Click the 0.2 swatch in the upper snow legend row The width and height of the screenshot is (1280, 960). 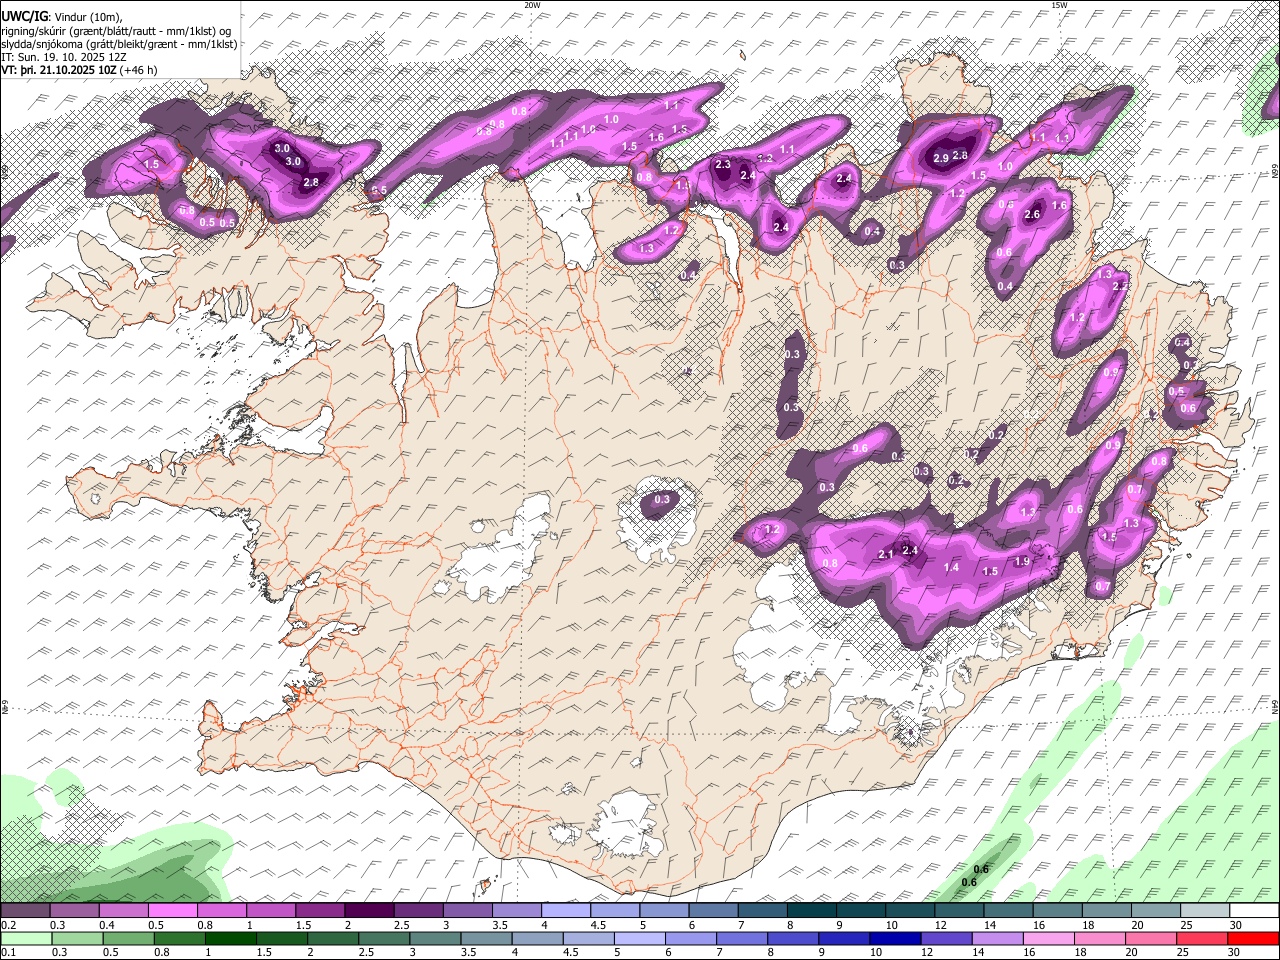point(25,911)
